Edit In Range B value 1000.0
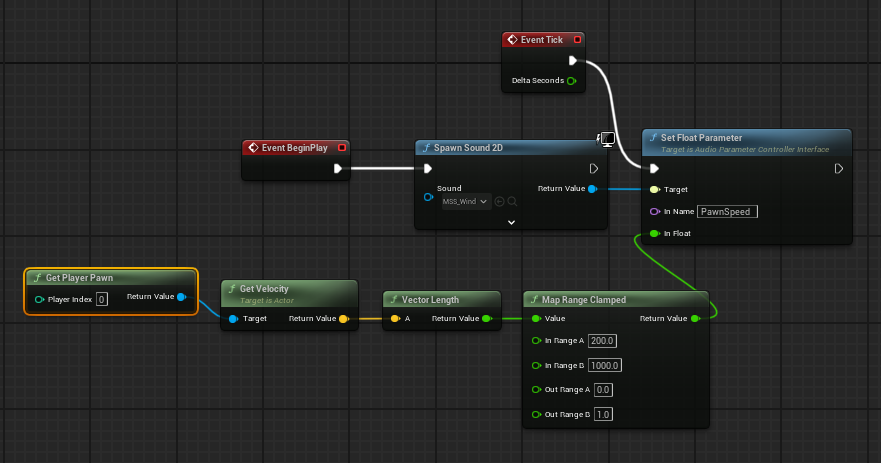 [605, 365]
